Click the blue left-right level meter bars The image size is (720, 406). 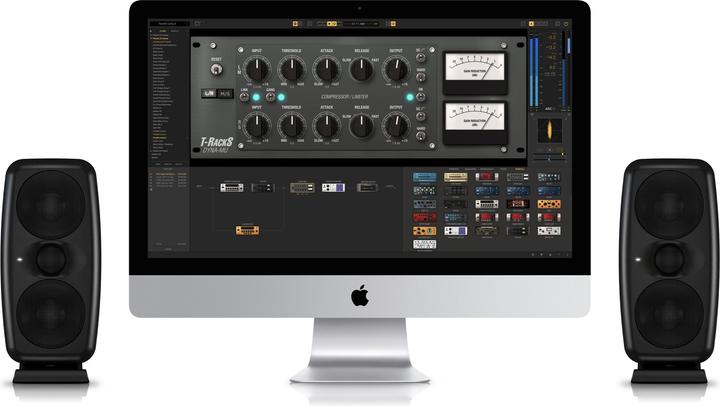point(534,73)
